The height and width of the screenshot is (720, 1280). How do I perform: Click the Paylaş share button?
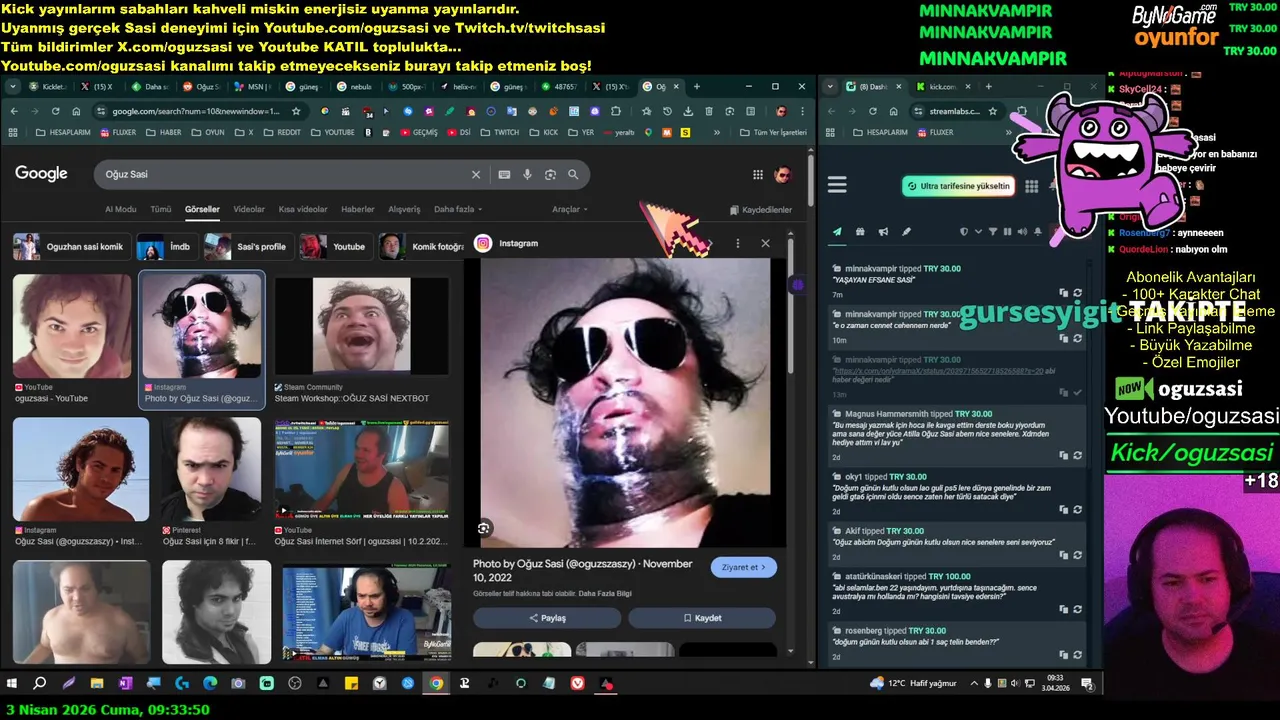click(x=547, y=618)
